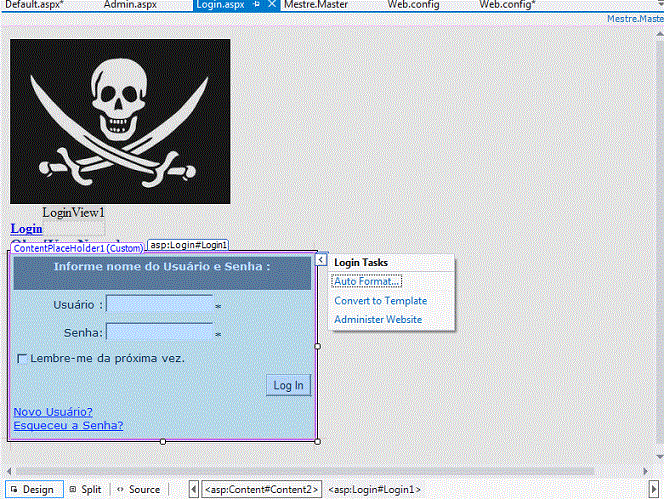Select the pirate flag image
Viewport: 664px width, 499px height.
tap(120, 122)
